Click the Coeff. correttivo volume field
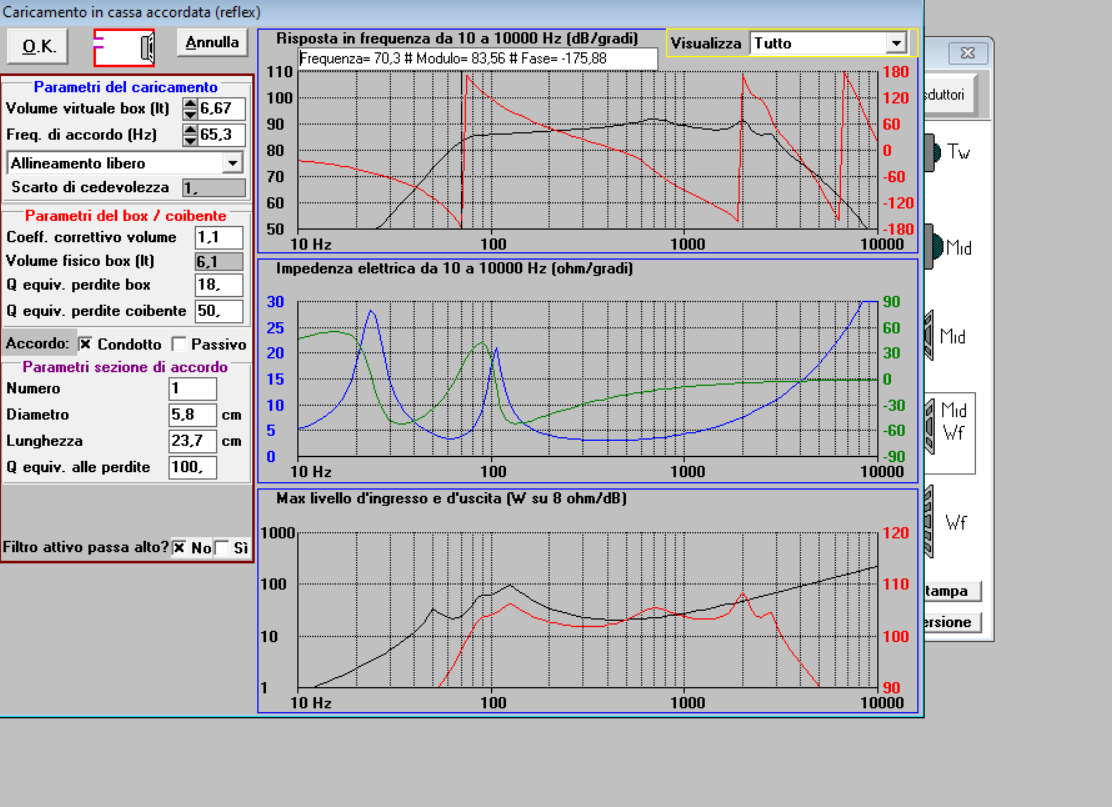The height and width of the screenshot is (807, 1112). [x=219, y=238]
